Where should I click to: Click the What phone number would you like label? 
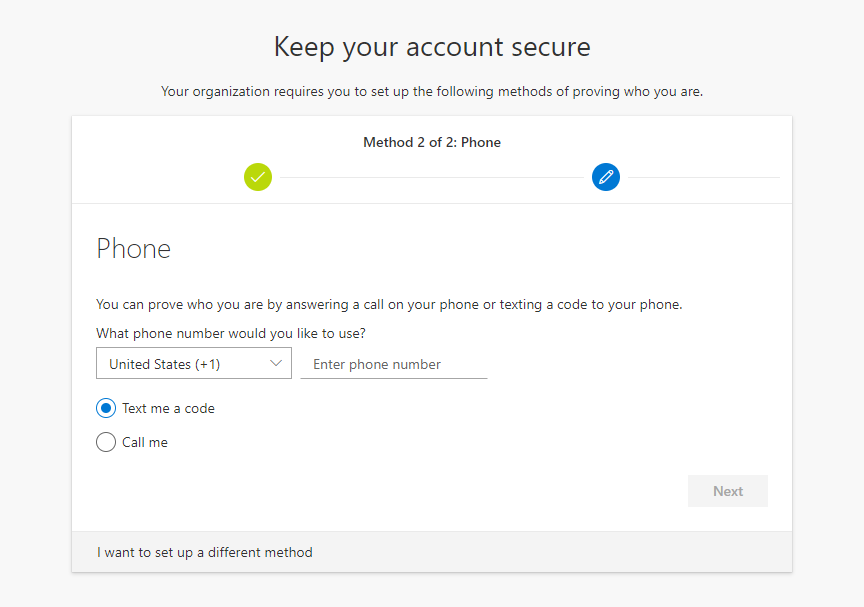coord(231,333)
